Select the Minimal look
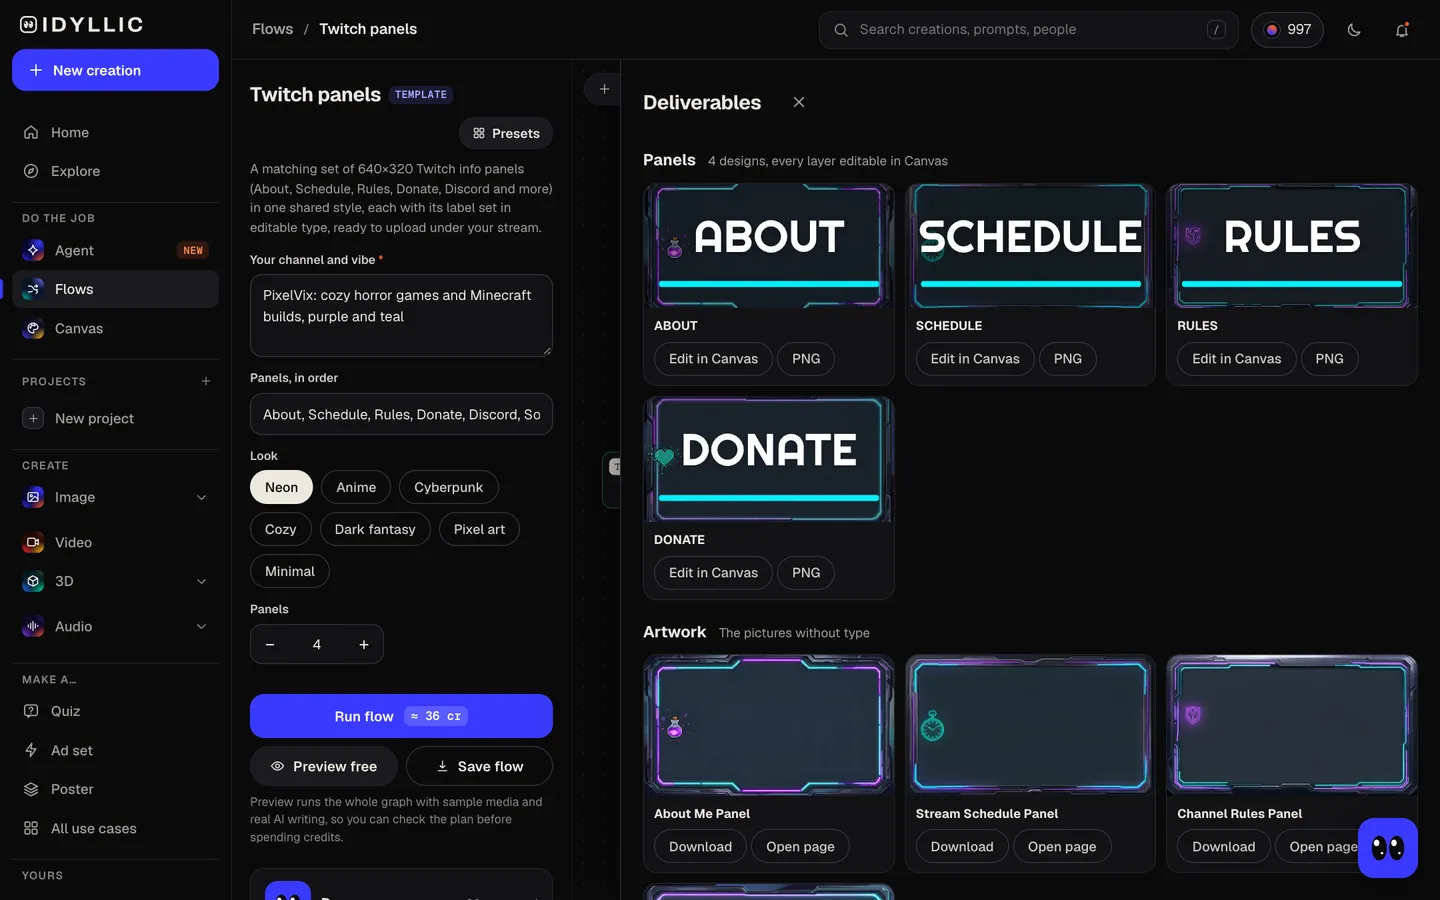Viewport: 1440px width, 900px height. click(x=290, y=571)
